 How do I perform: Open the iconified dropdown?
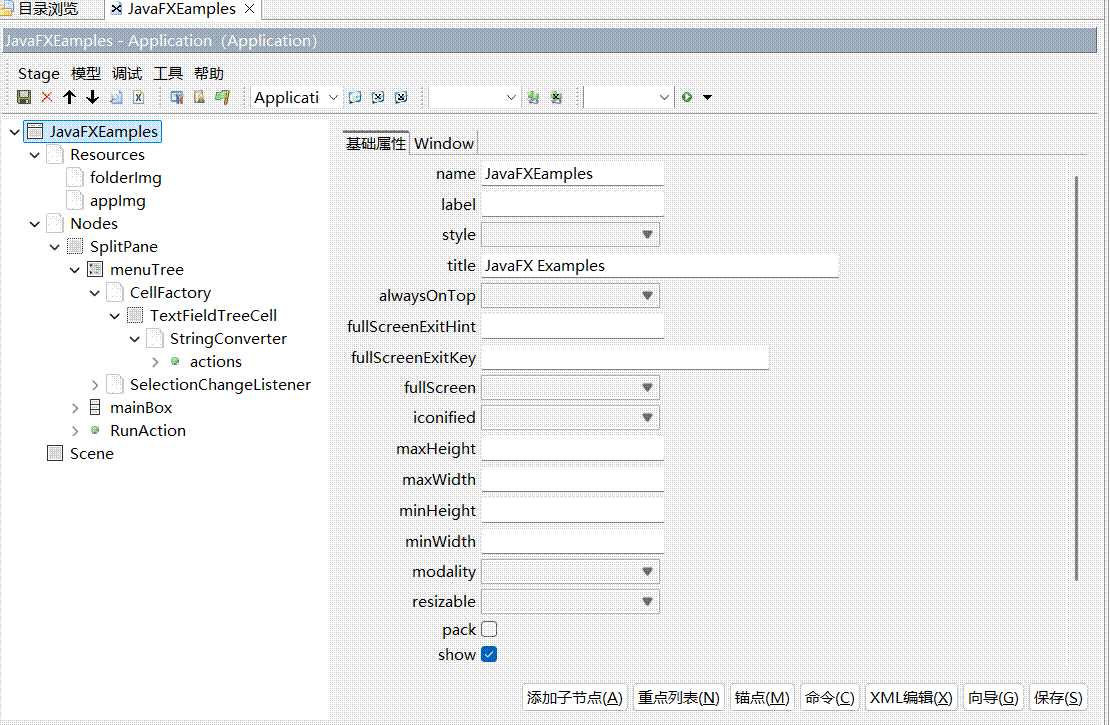tap(571, 417)
